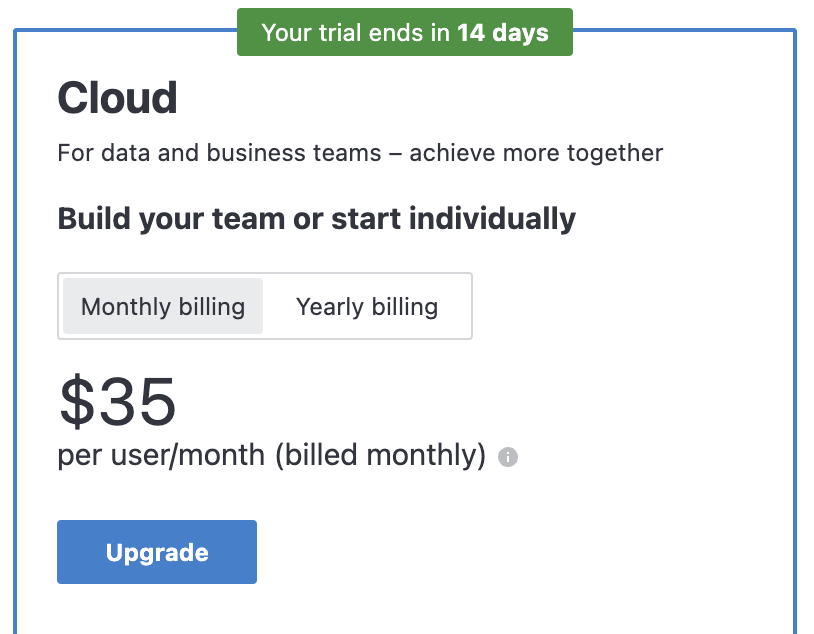
Task: Switch to Yearly billing
Action: click(x=367, y=306)
